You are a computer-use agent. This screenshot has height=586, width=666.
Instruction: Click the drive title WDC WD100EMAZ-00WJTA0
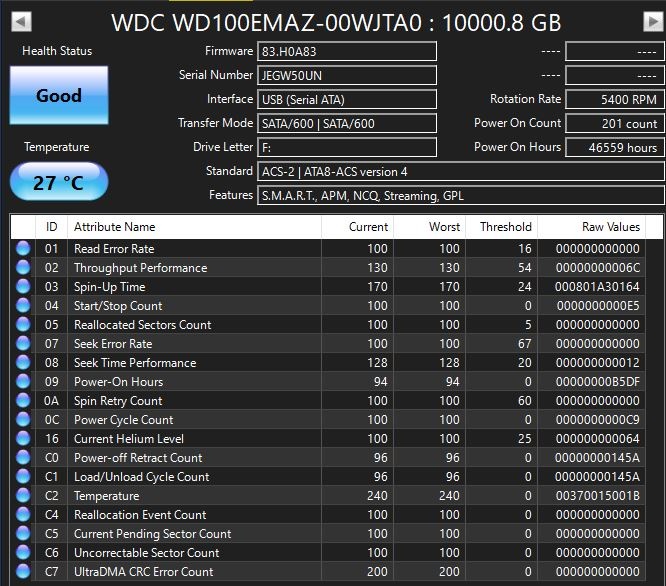coord(267,23)
